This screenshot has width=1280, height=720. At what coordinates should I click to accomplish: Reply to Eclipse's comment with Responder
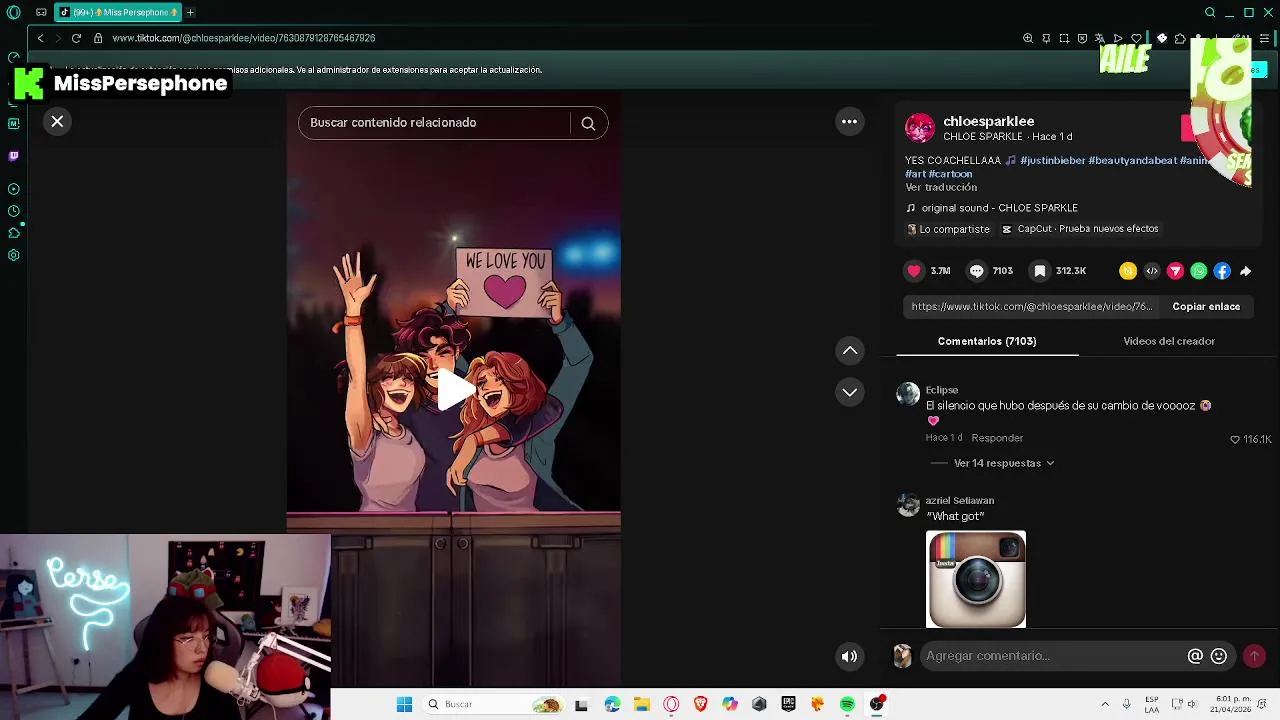point(997,438)
